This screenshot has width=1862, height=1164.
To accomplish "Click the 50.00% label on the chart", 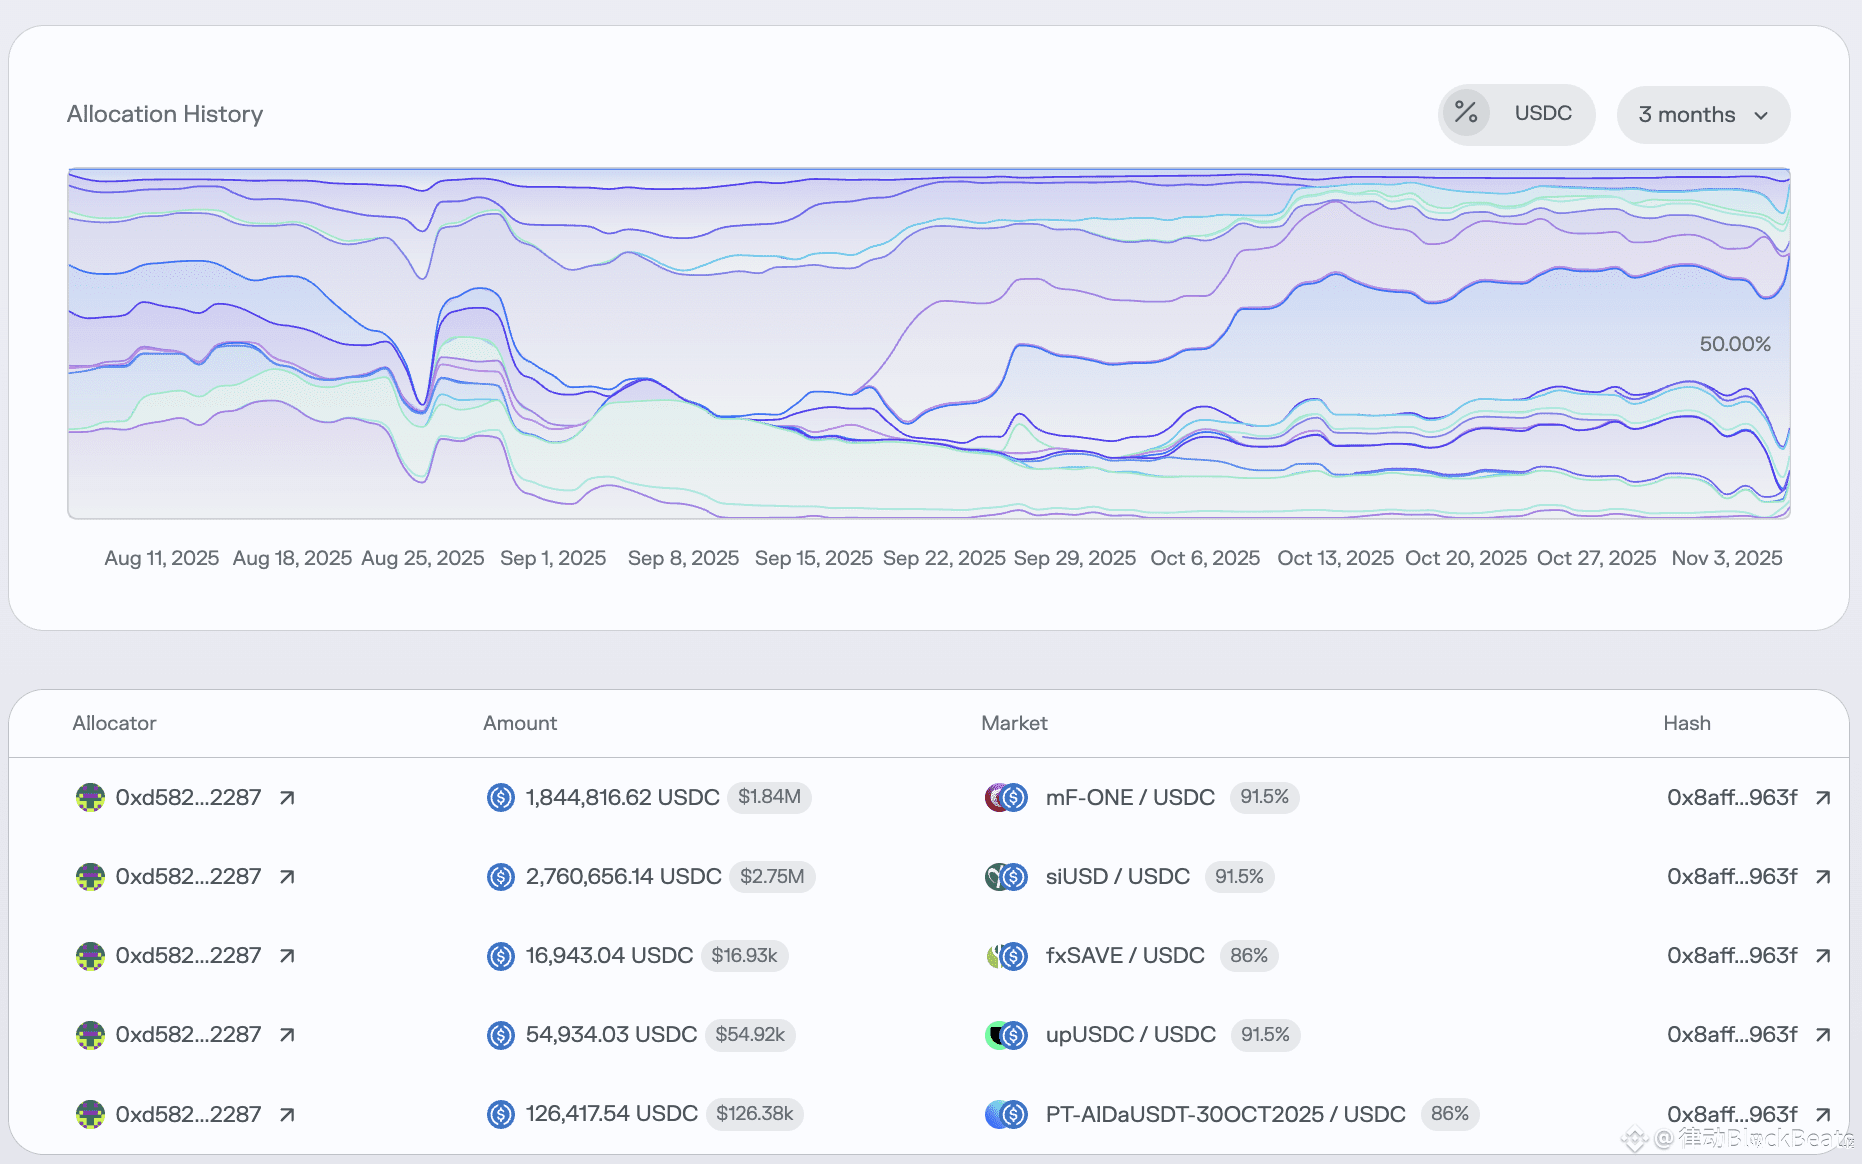I will coord(1735,344).
